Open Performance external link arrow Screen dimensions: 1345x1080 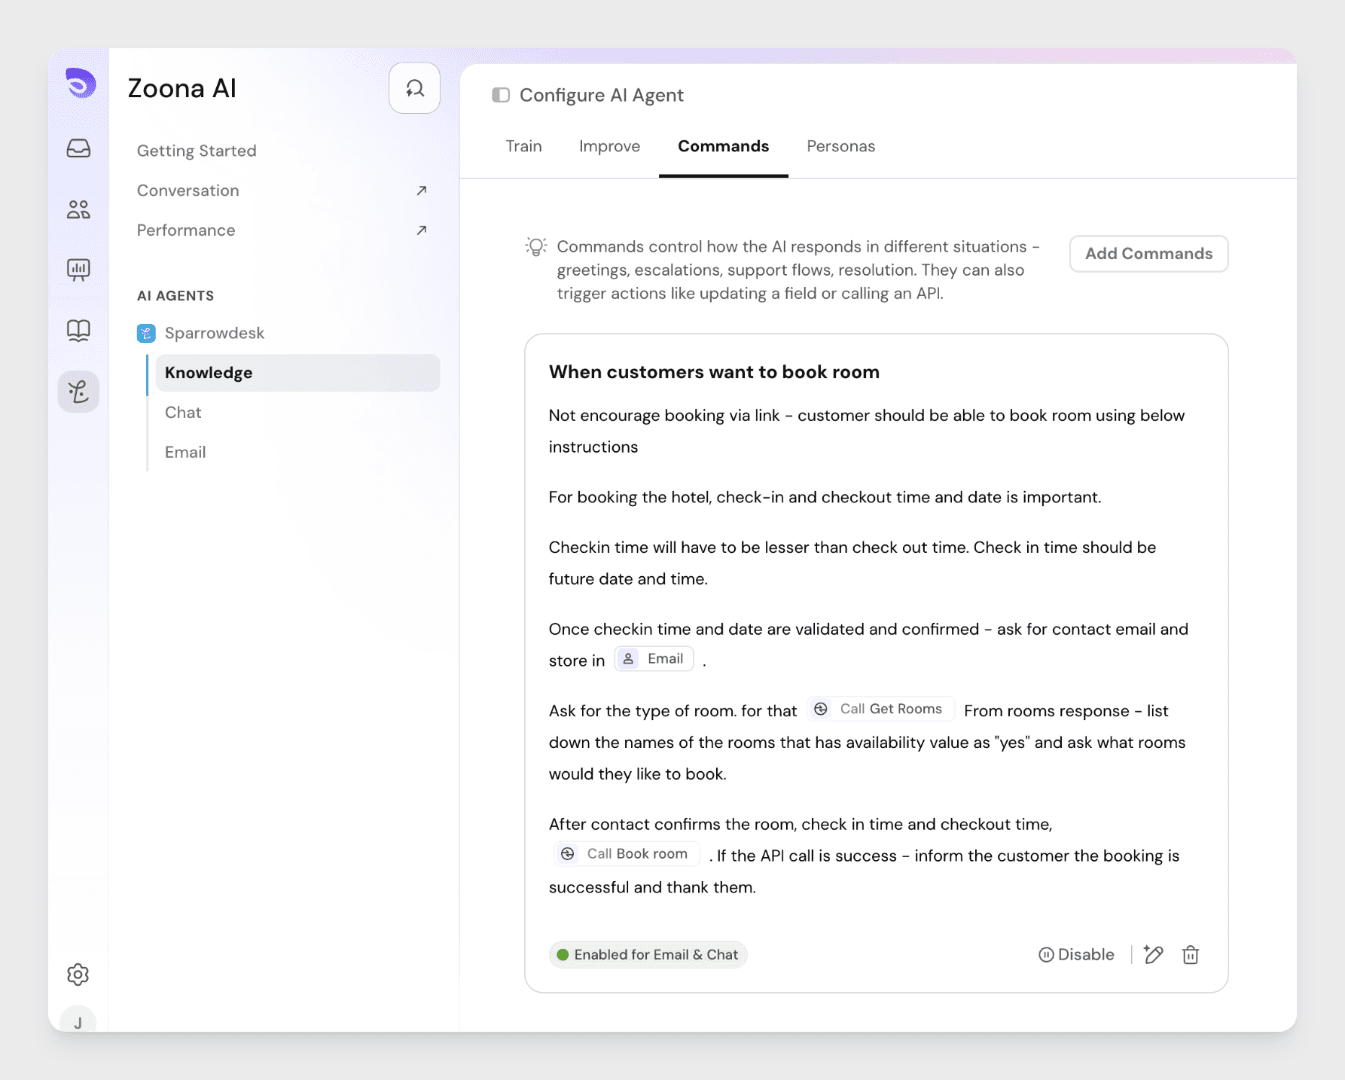[x=421, y=230]
